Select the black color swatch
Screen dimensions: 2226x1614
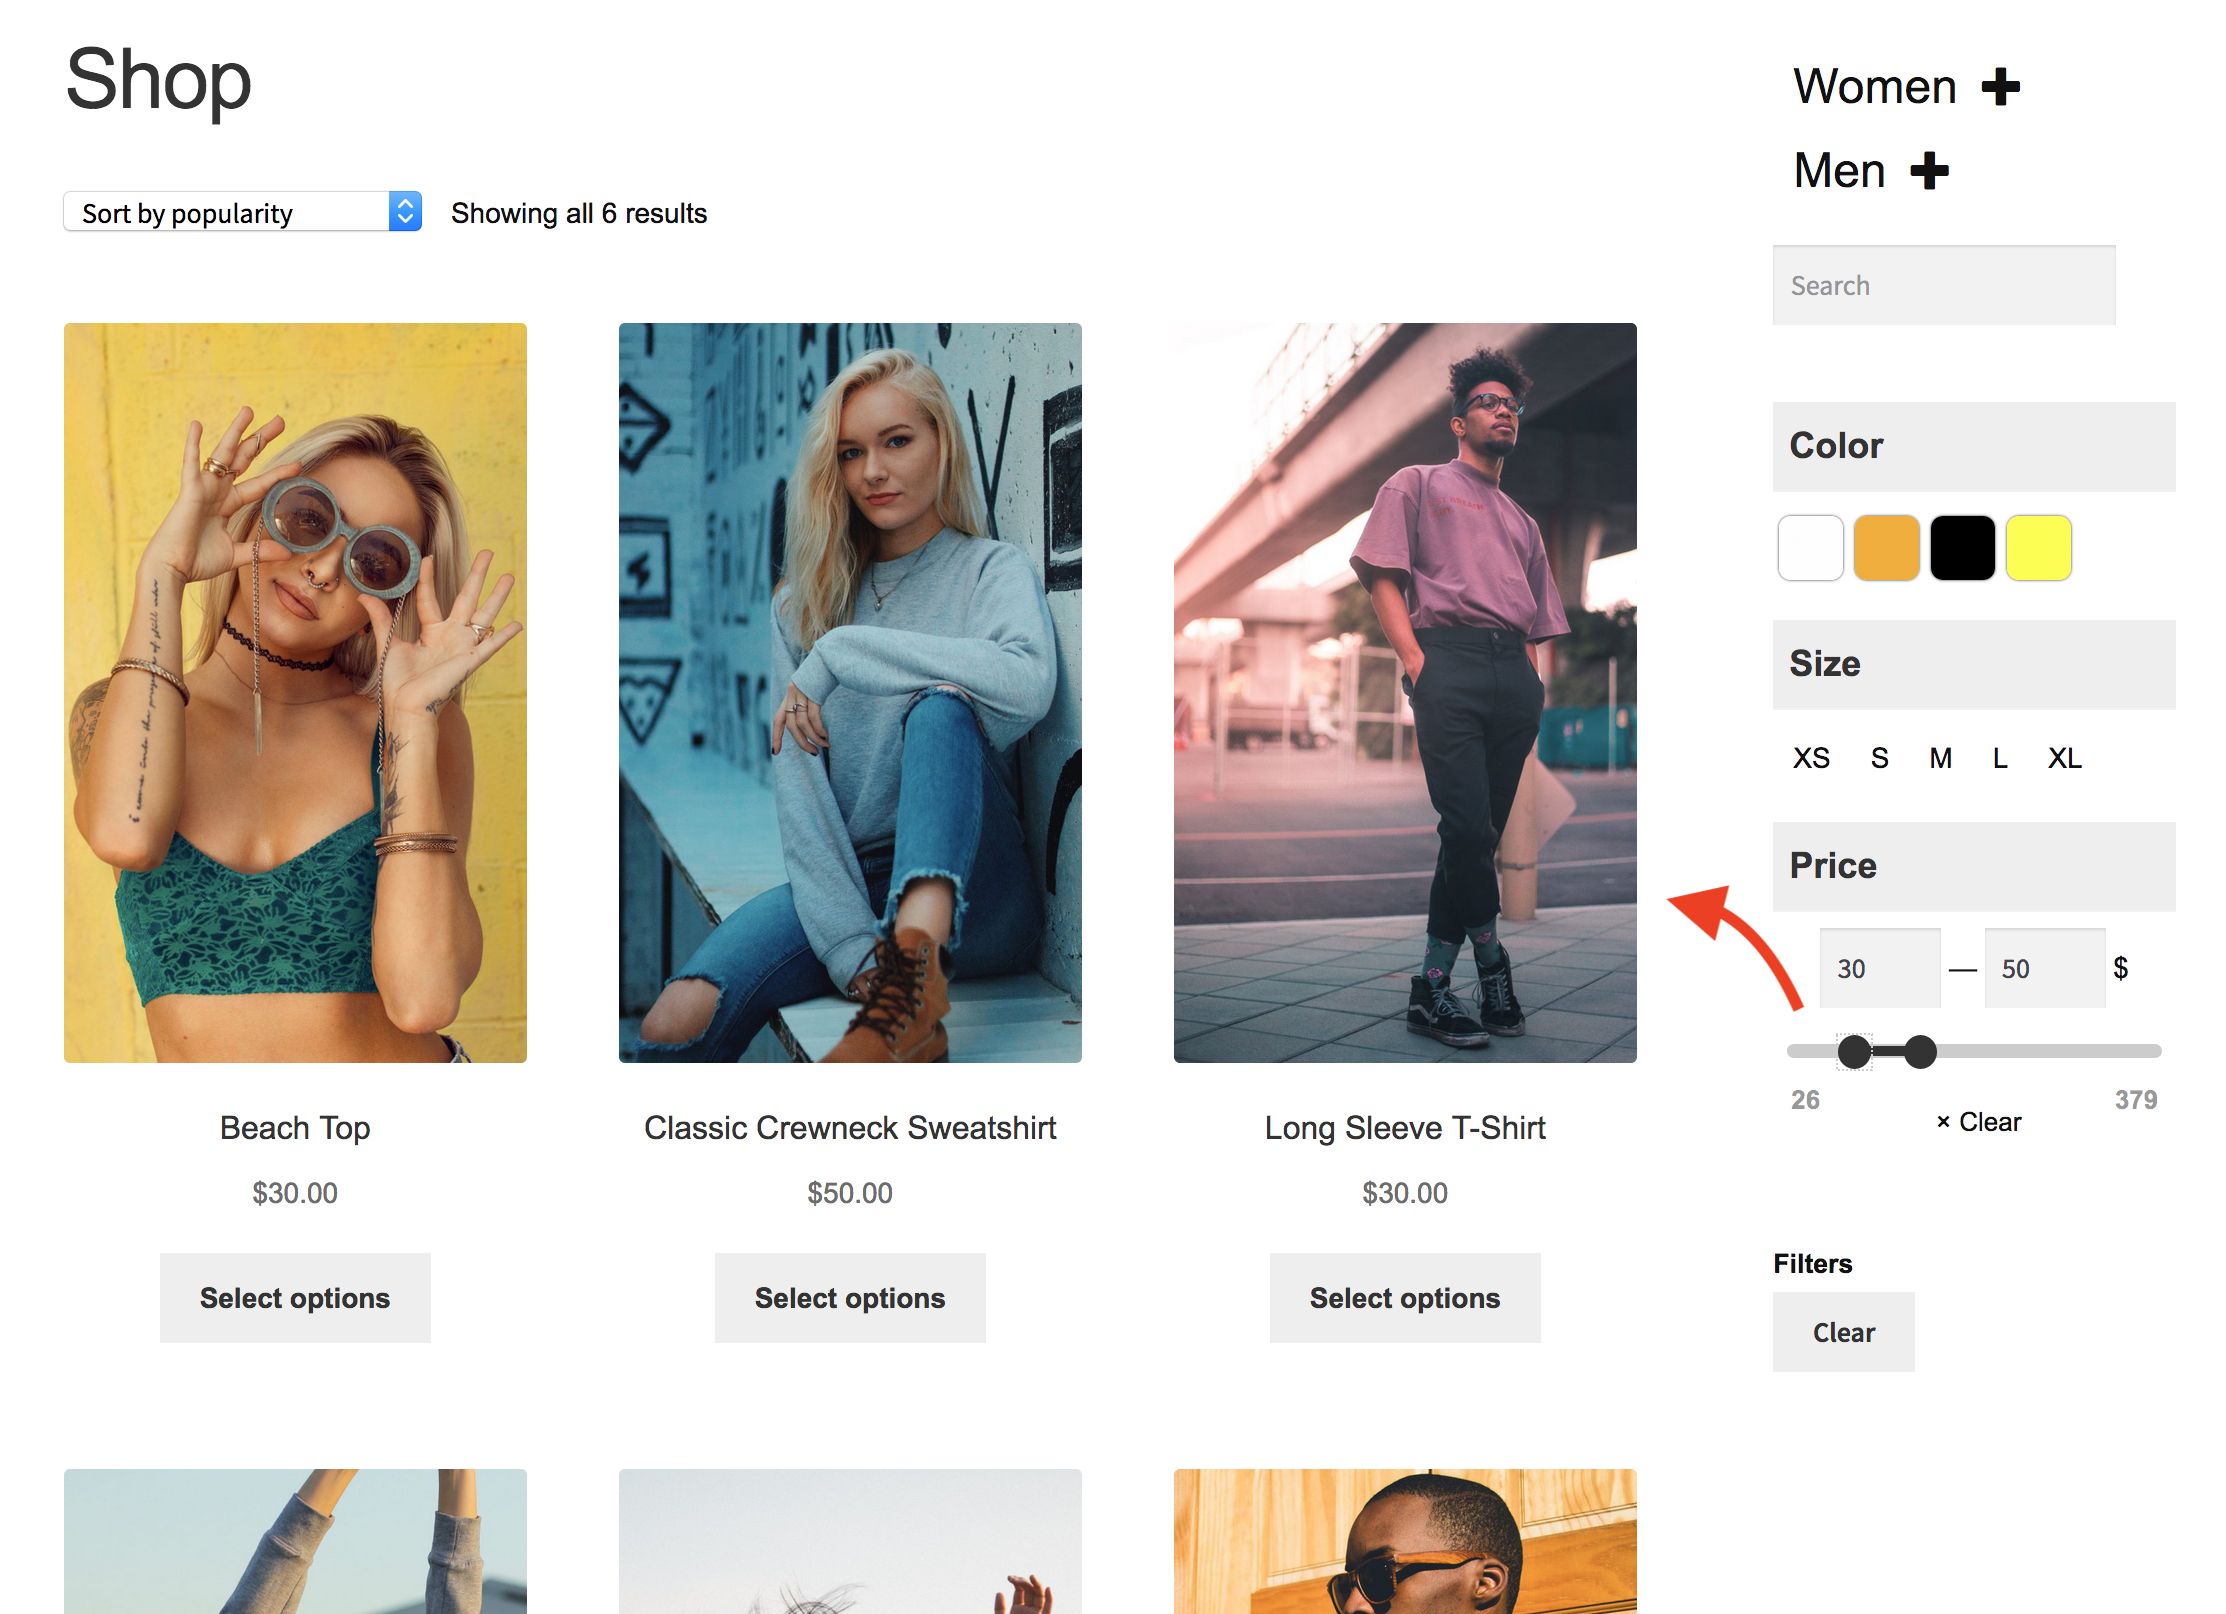click(1962, 548)
